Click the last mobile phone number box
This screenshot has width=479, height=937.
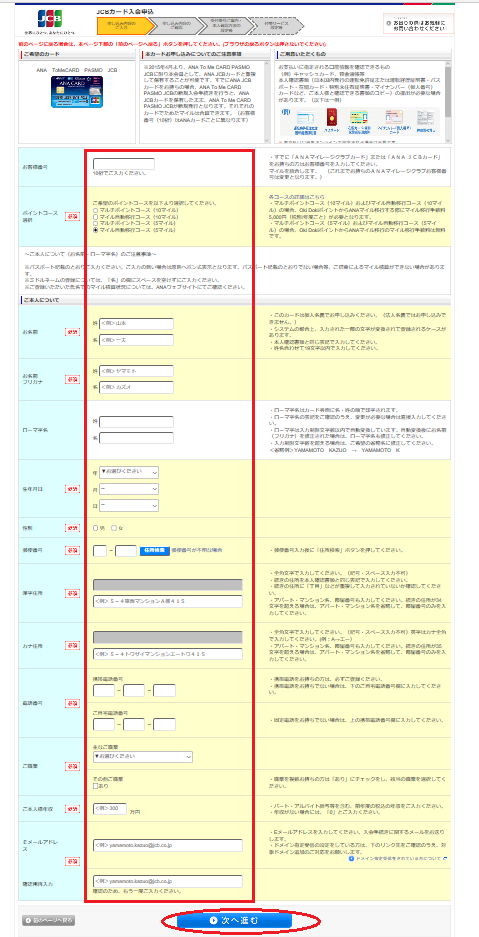(164, 691)
